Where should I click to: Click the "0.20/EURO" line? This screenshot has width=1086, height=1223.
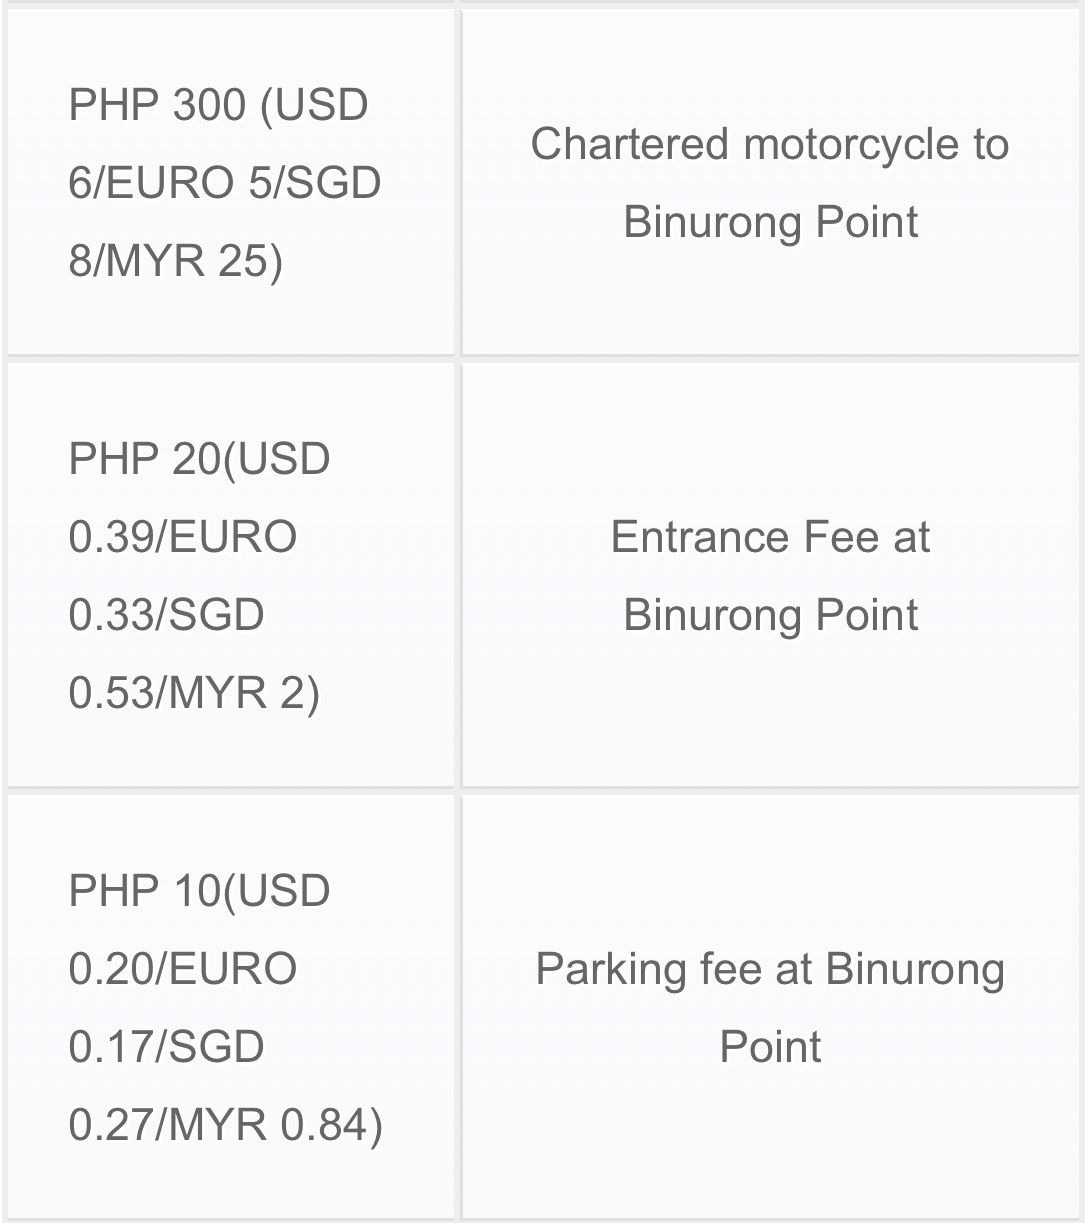pos(182,969)
